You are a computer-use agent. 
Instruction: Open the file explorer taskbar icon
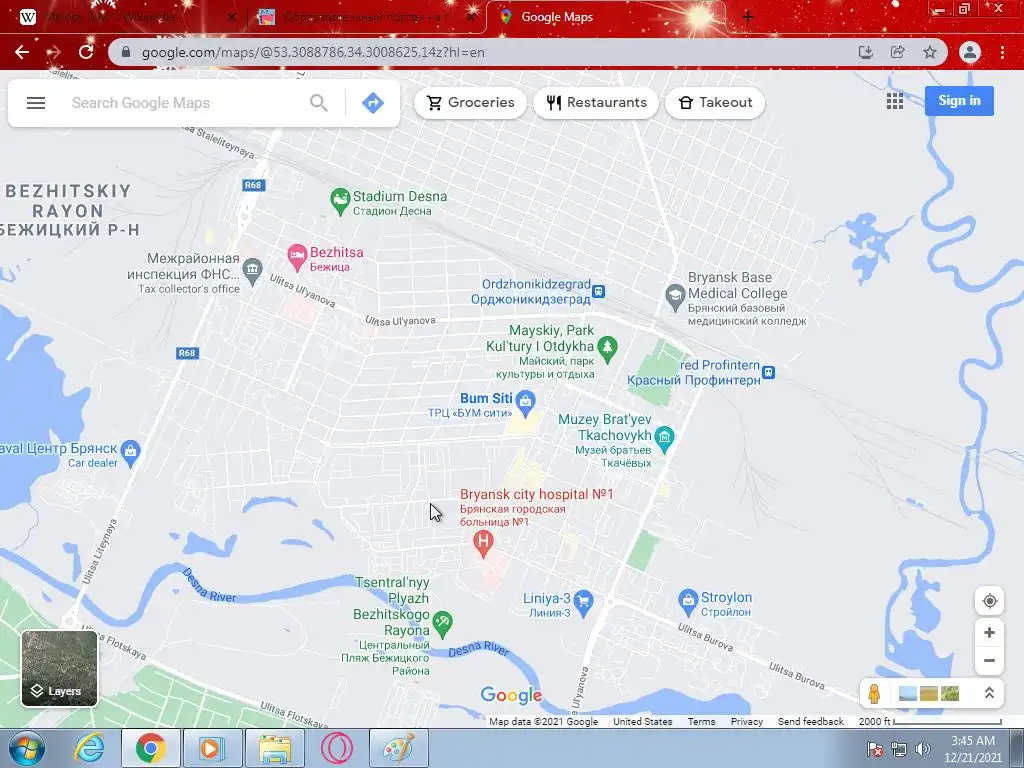coord(275,748)
